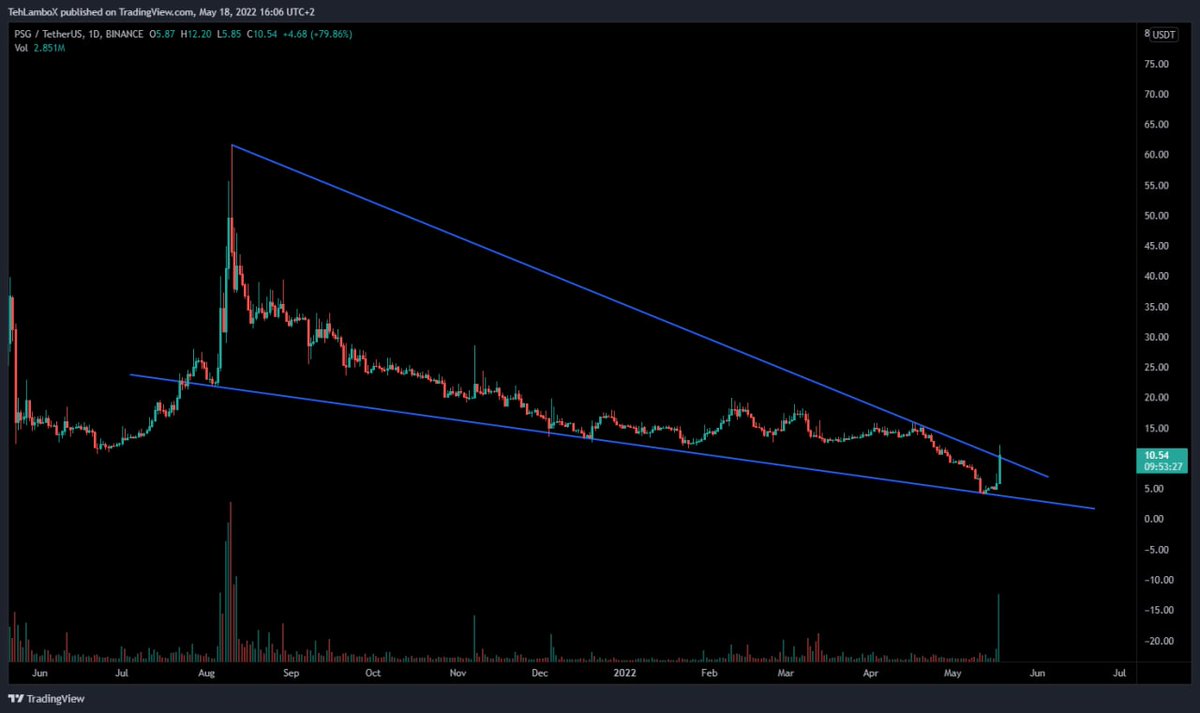Click the Nov label on time axis
The width and height of the screenshot is (1200, 713).
pyautogui.click(x=457, y=674)
